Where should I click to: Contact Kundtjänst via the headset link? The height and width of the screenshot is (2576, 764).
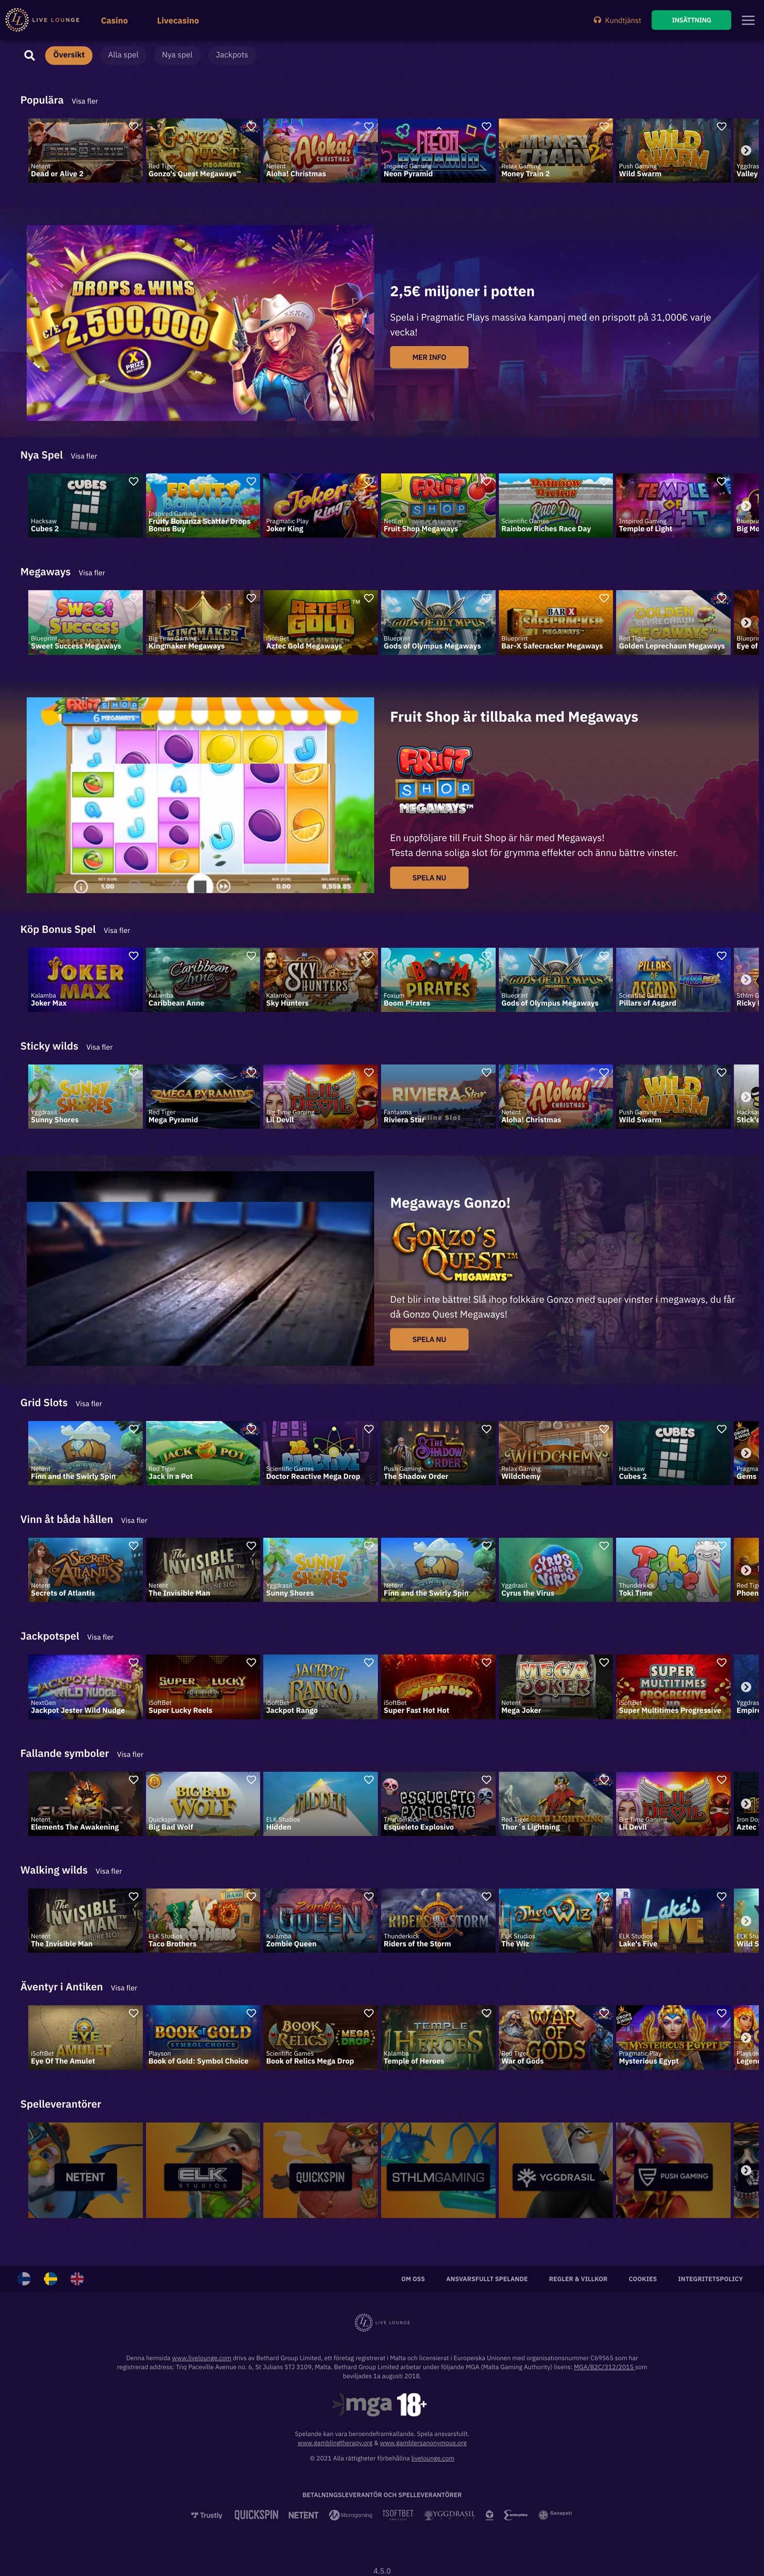[617, 20]
